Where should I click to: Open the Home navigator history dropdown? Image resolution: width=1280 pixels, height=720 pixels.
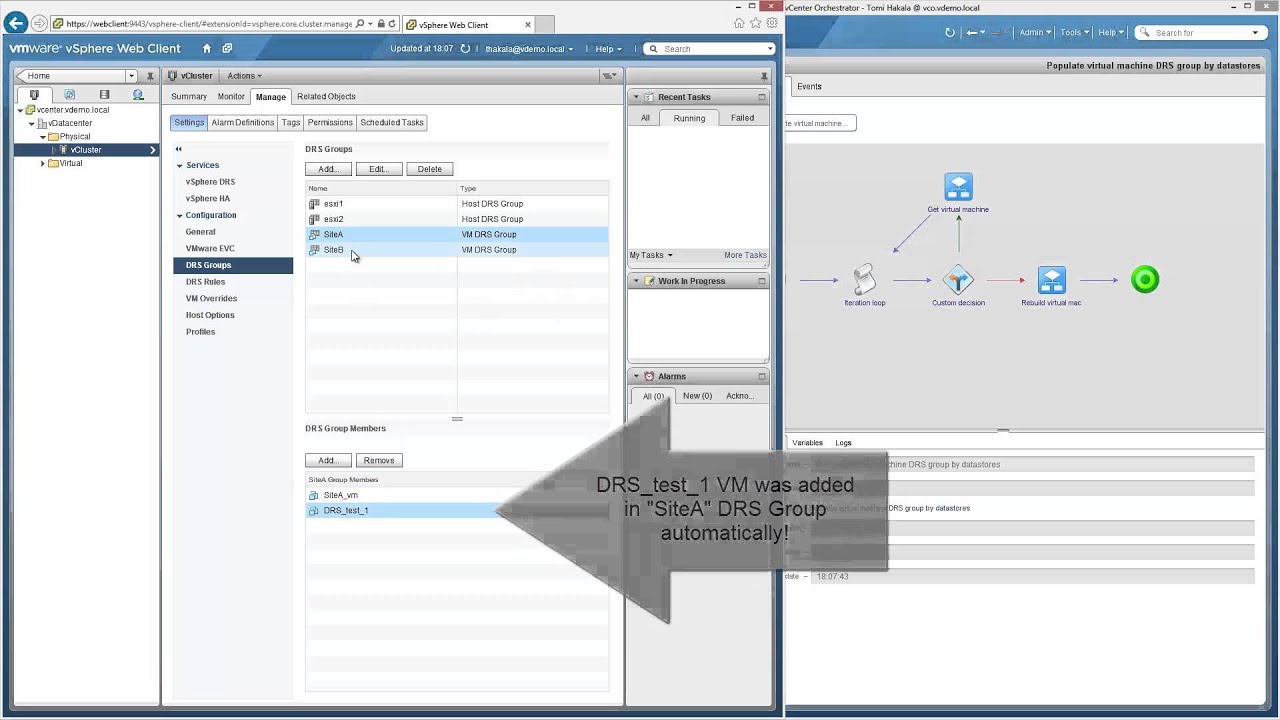131,76
